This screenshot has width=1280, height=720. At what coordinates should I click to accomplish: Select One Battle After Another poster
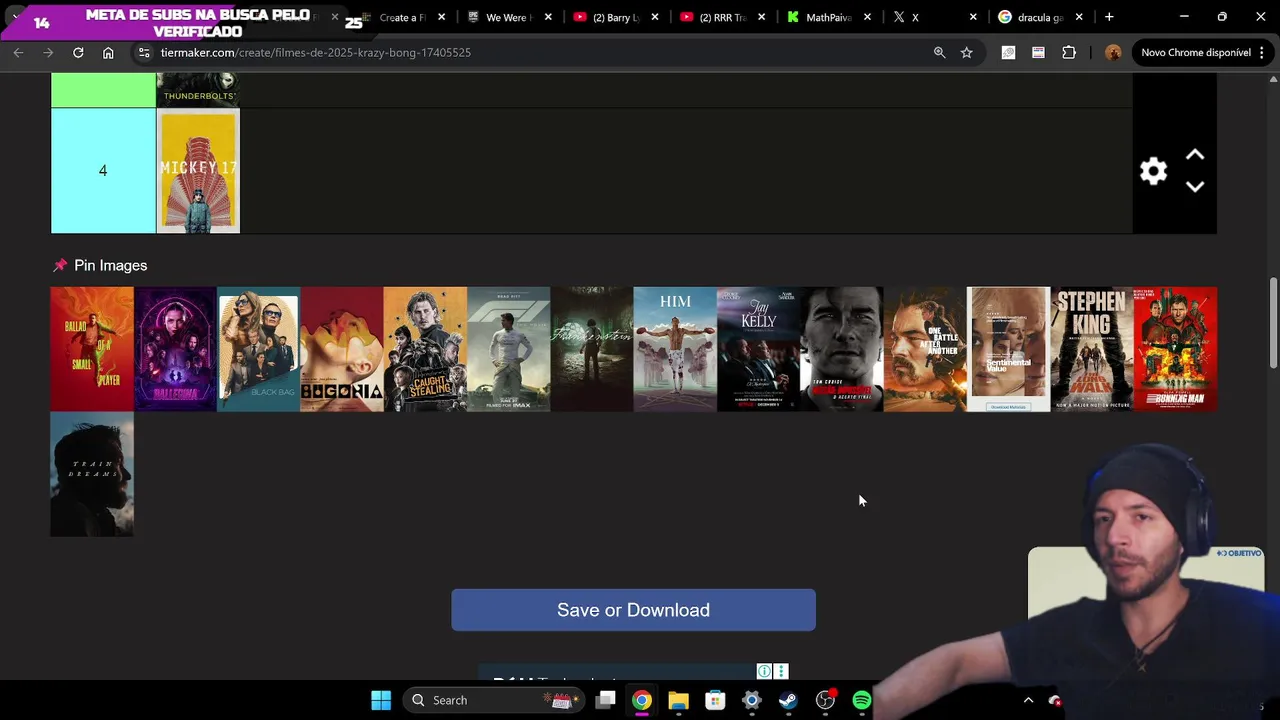925,349
